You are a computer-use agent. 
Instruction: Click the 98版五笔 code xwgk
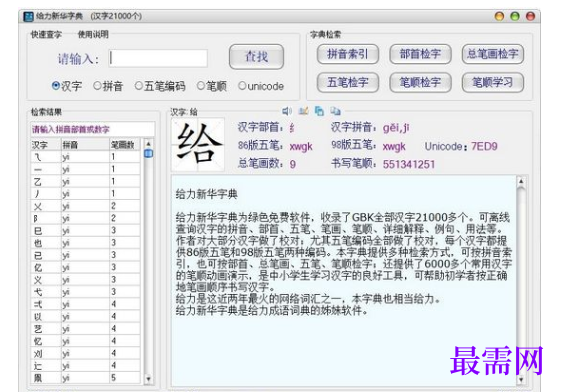tap(394, 146)
